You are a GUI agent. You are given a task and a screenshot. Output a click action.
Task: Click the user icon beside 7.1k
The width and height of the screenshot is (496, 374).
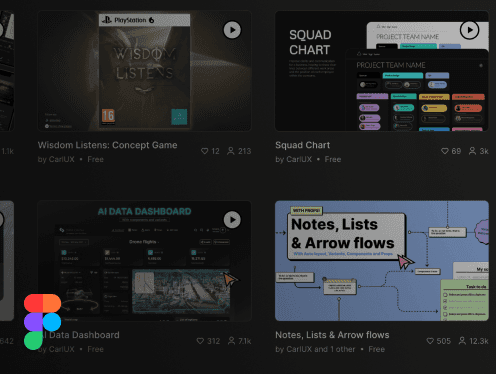(231, 341)
